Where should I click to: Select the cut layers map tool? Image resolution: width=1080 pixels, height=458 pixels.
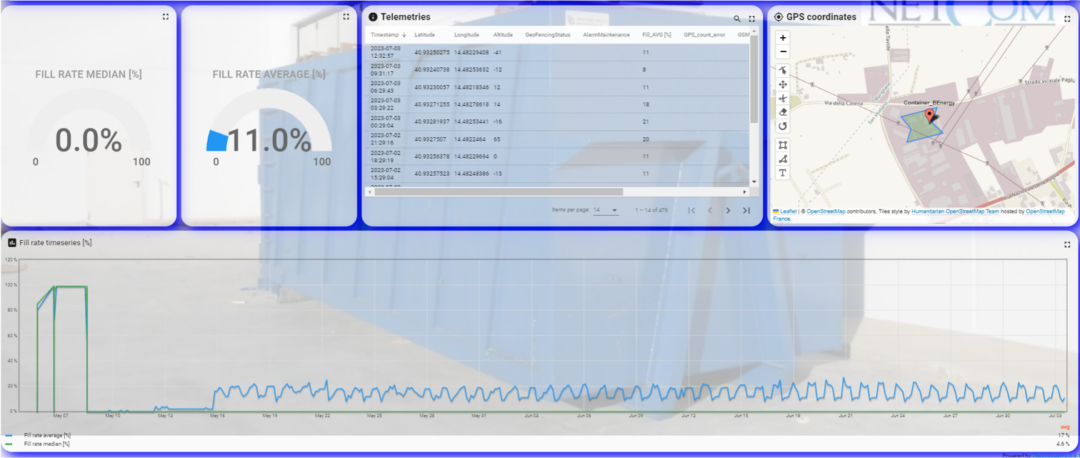coord(782,98)
